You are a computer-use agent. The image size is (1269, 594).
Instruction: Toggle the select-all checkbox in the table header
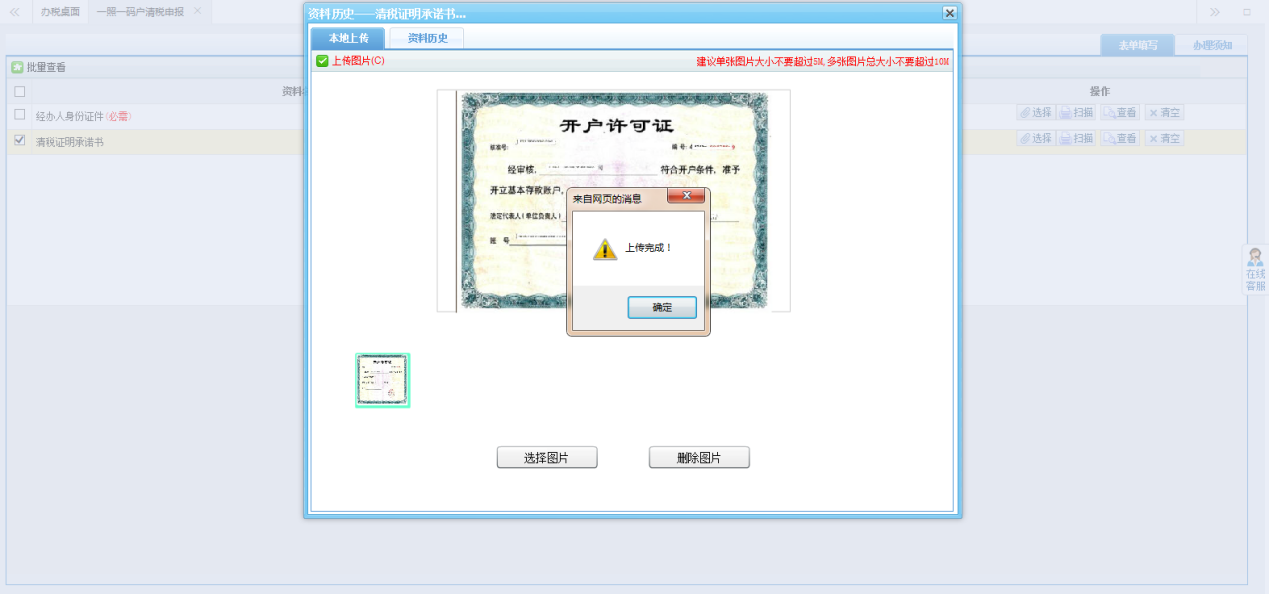(x=19, y=90)
